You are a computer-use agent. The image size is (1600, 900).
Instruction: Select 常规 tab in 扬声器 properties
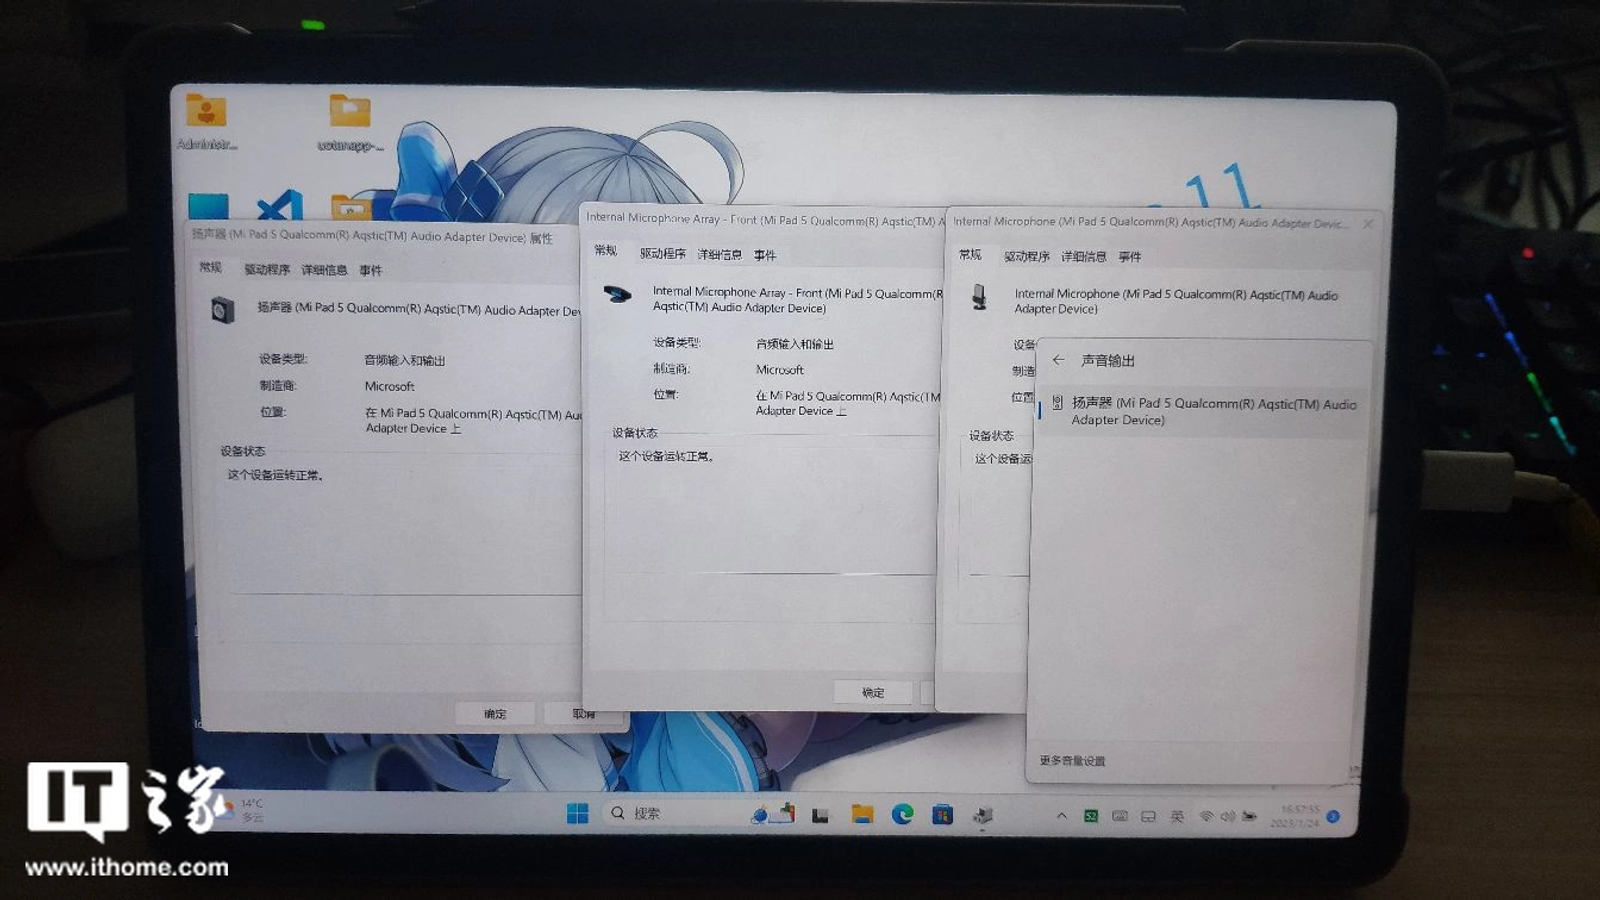(210, 267)
